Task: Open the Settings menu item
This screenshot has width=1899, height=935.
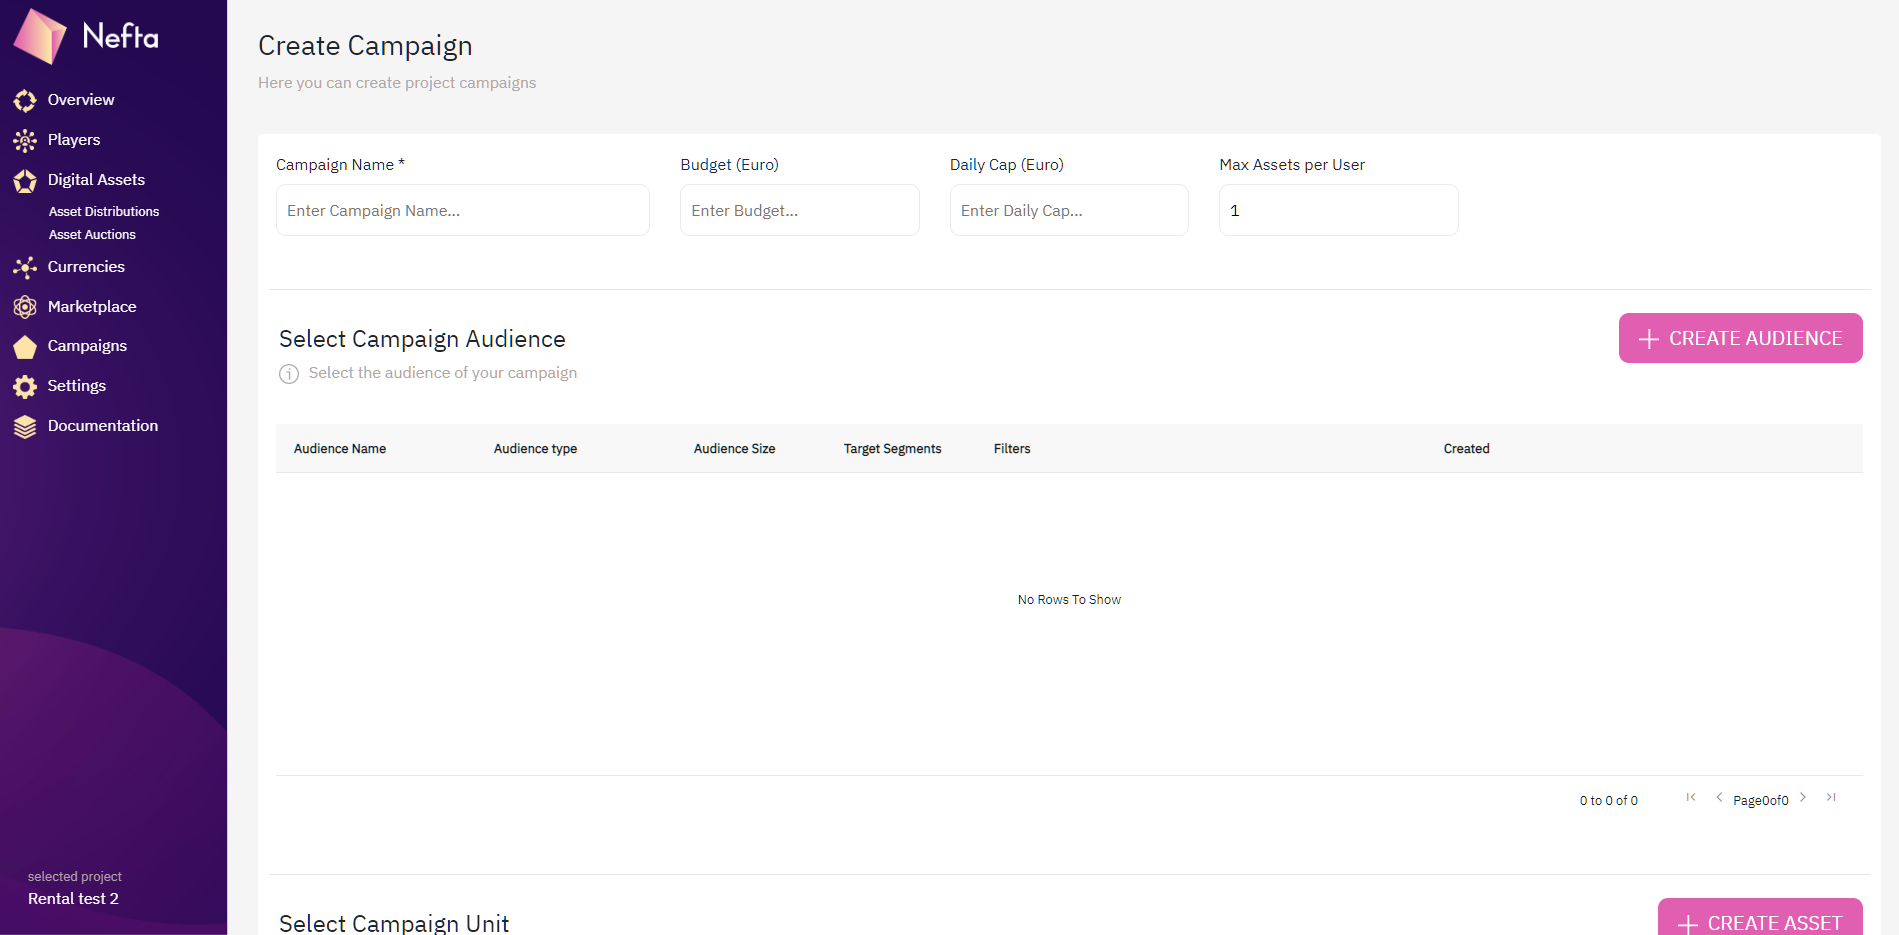Action: pyautogui.click(x=77, y=386)
